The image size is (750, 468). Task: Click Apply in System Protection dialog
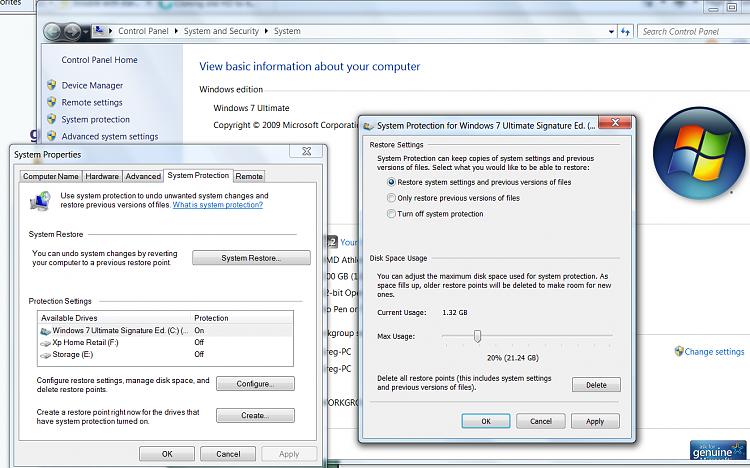coord(595,421)
